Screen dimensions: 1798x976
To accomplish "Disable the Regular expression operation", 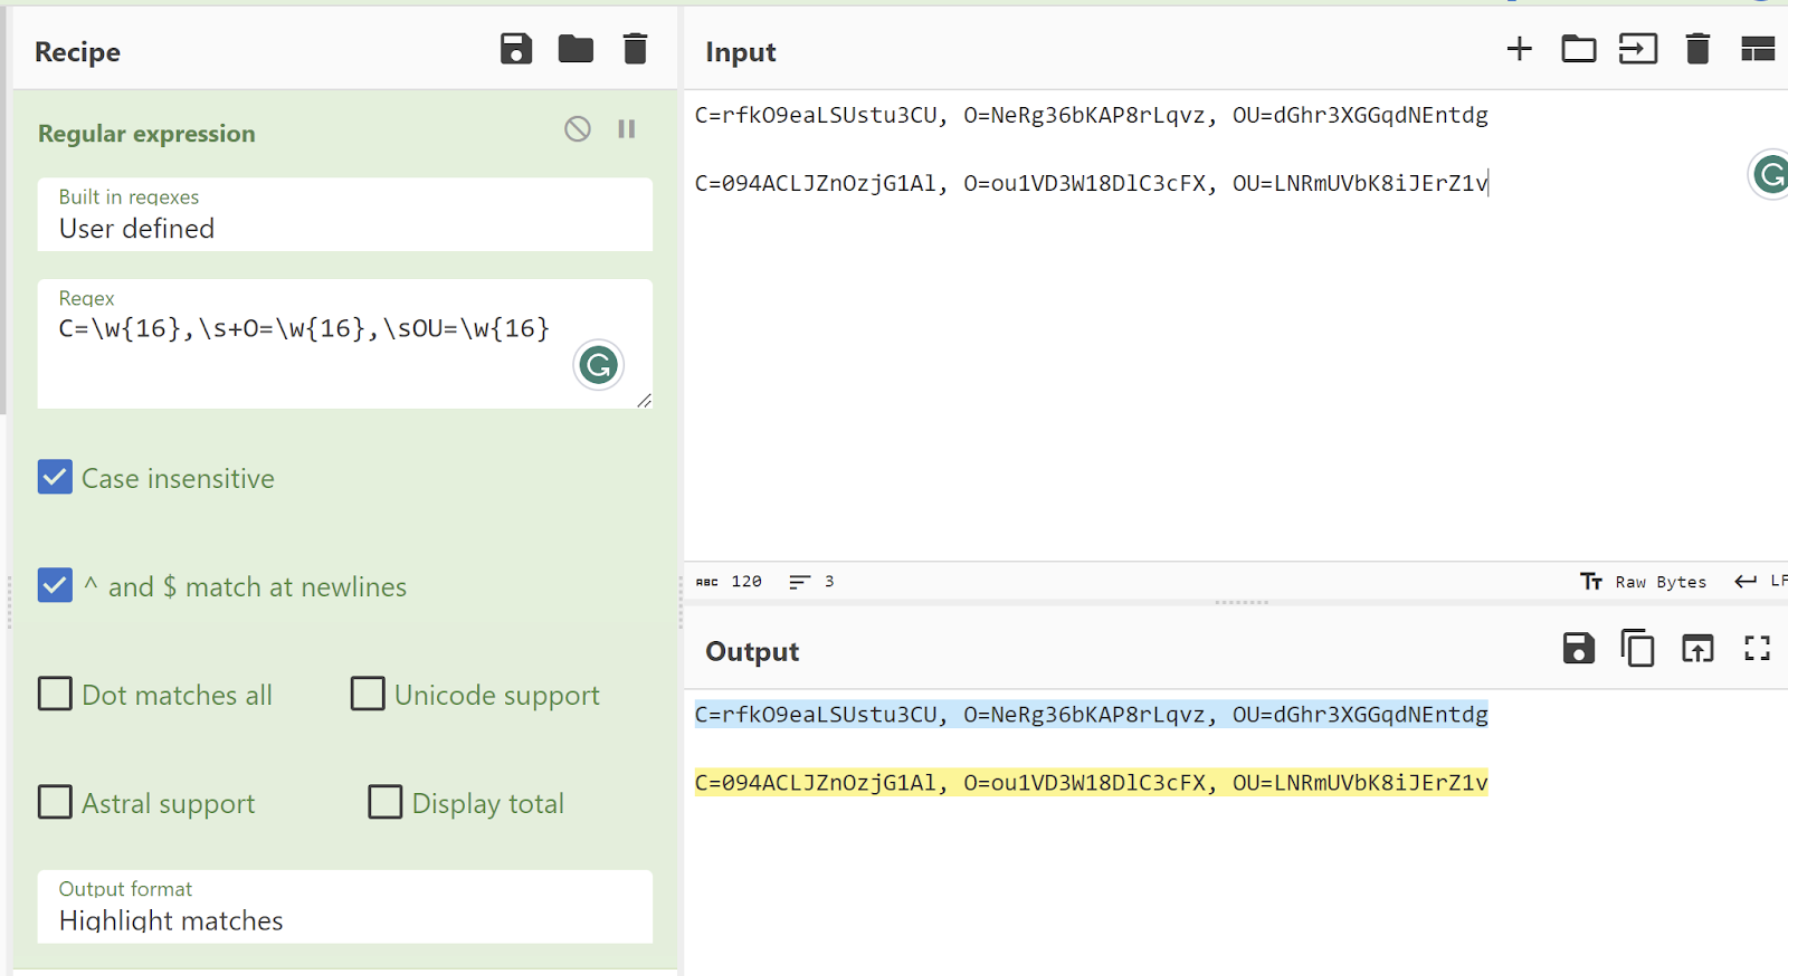I will 577,129.
